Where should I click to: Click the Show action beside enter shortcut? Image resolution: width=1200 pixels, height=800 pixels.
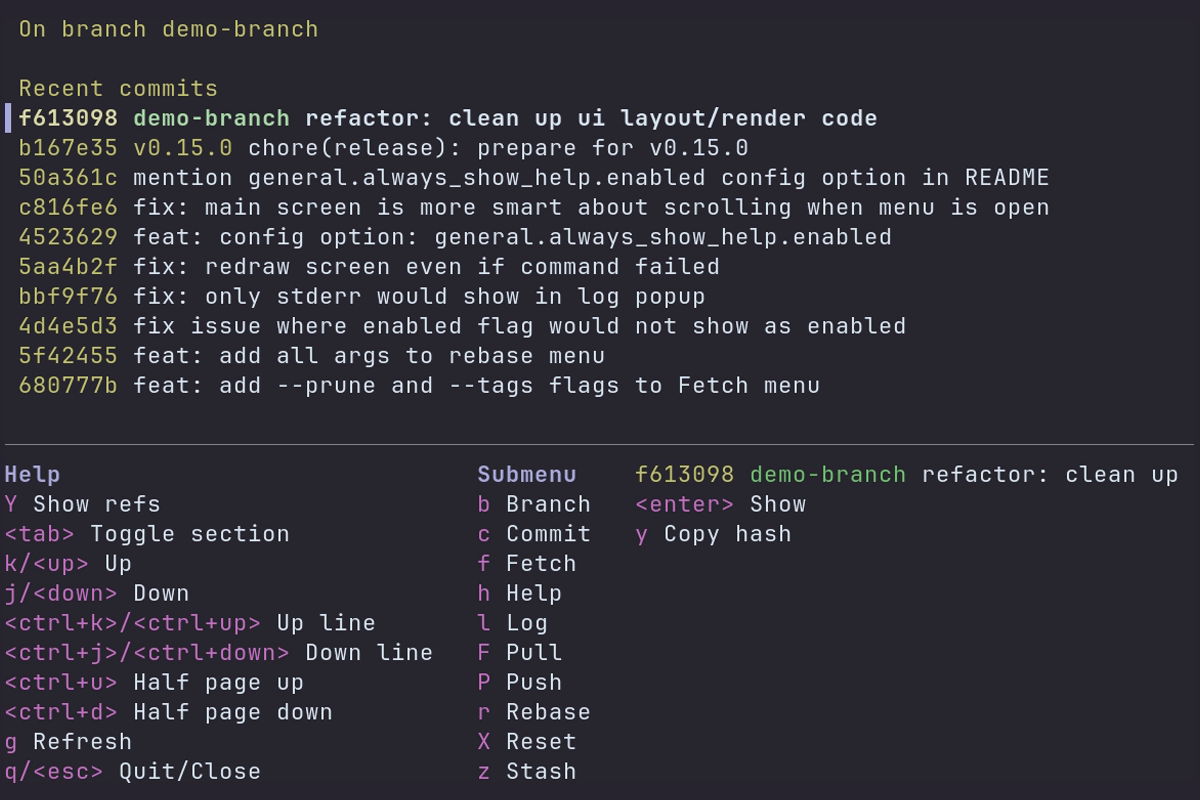pyautogui.click(x=720, y=504)
